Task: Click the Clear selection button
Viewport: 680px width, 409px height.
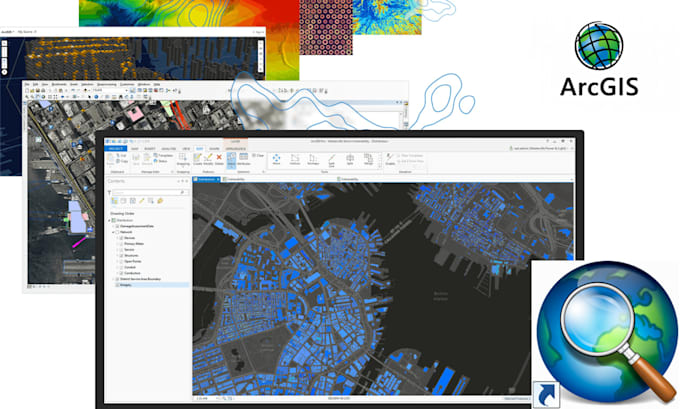Action: coord(258,155)
